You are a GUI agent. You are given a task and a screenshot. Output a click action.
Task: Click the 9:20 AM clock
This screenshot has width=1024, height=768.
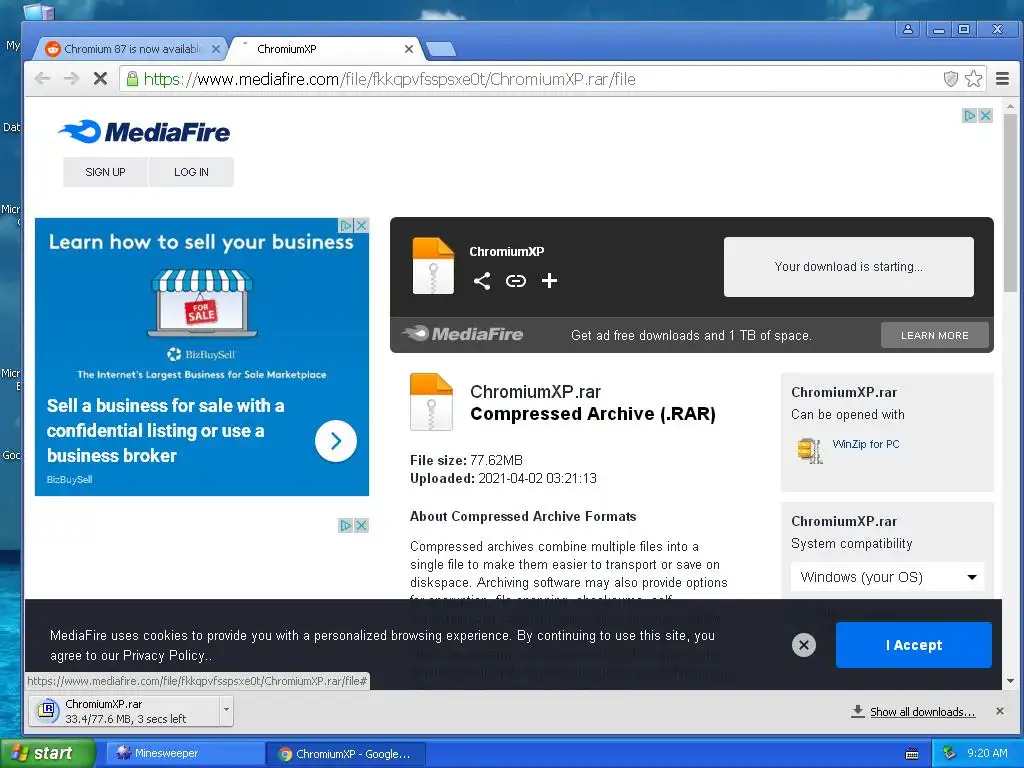pos(987,753)
